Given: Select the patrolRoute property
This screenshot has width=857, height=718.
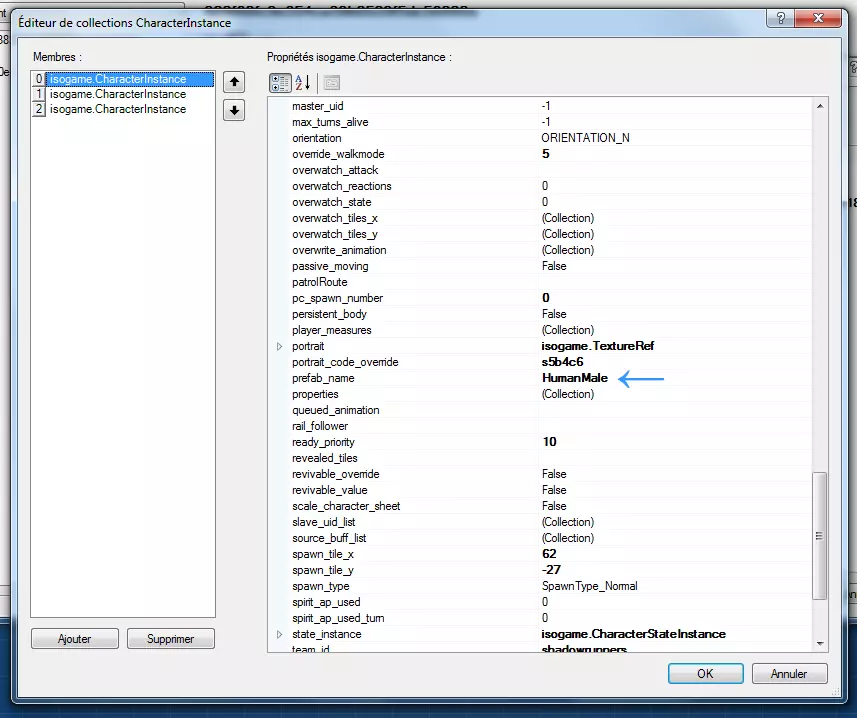Looking at the screenshot, I should tap(320, 283).
